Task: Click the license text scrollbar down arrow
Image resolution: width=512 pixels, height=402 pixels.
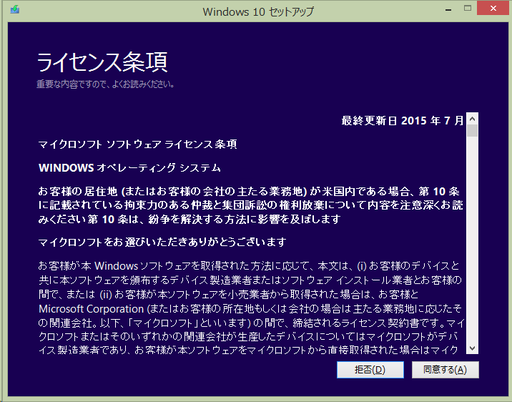Action: [472, 348]
